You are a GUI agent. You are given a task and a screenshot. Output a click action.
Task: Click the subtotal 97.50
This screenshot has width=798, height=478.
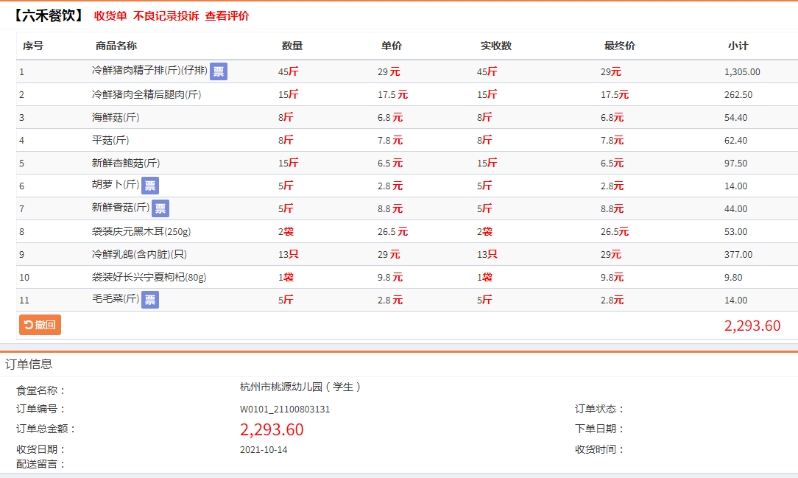click(x=736, y=163)
